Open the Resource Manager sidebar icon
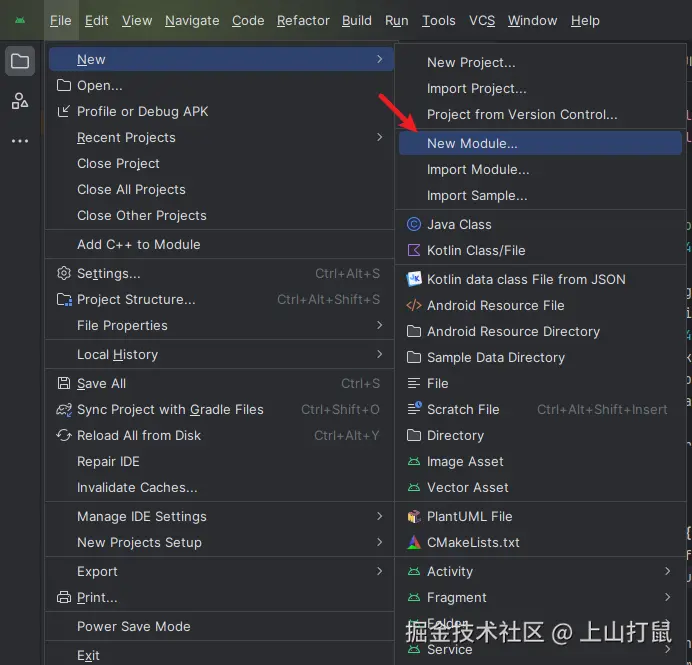This screenshot has width=692, height=665. [x=20, y=101]
